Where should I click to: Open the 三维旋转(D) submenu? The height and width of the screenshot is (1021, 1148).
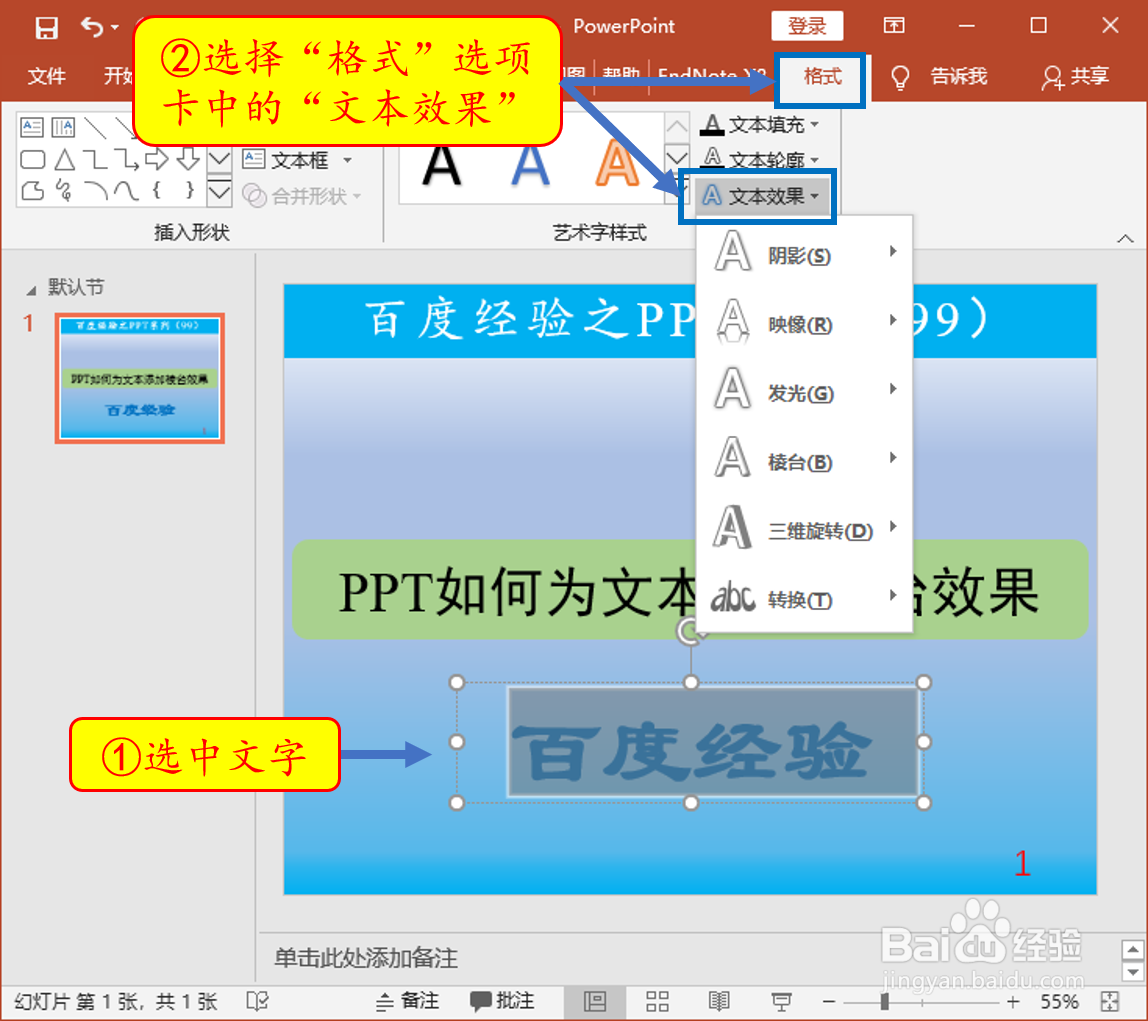(x=805, y=529)
